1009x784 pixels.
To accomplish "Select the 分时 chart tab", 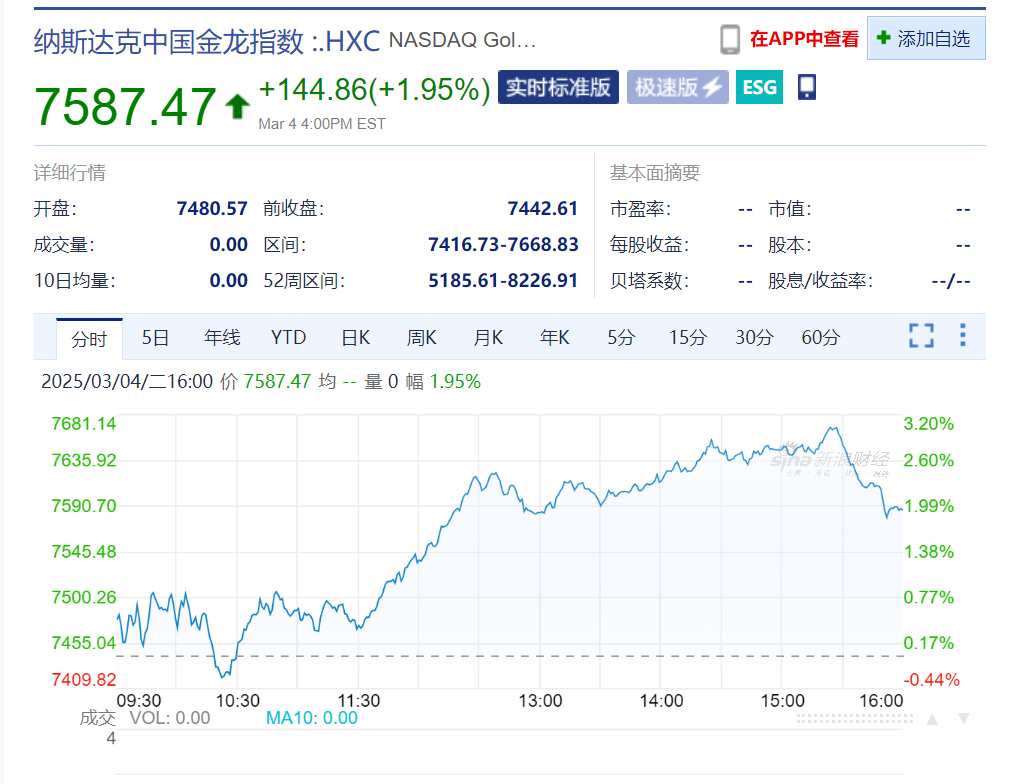I will coord(89,339).
